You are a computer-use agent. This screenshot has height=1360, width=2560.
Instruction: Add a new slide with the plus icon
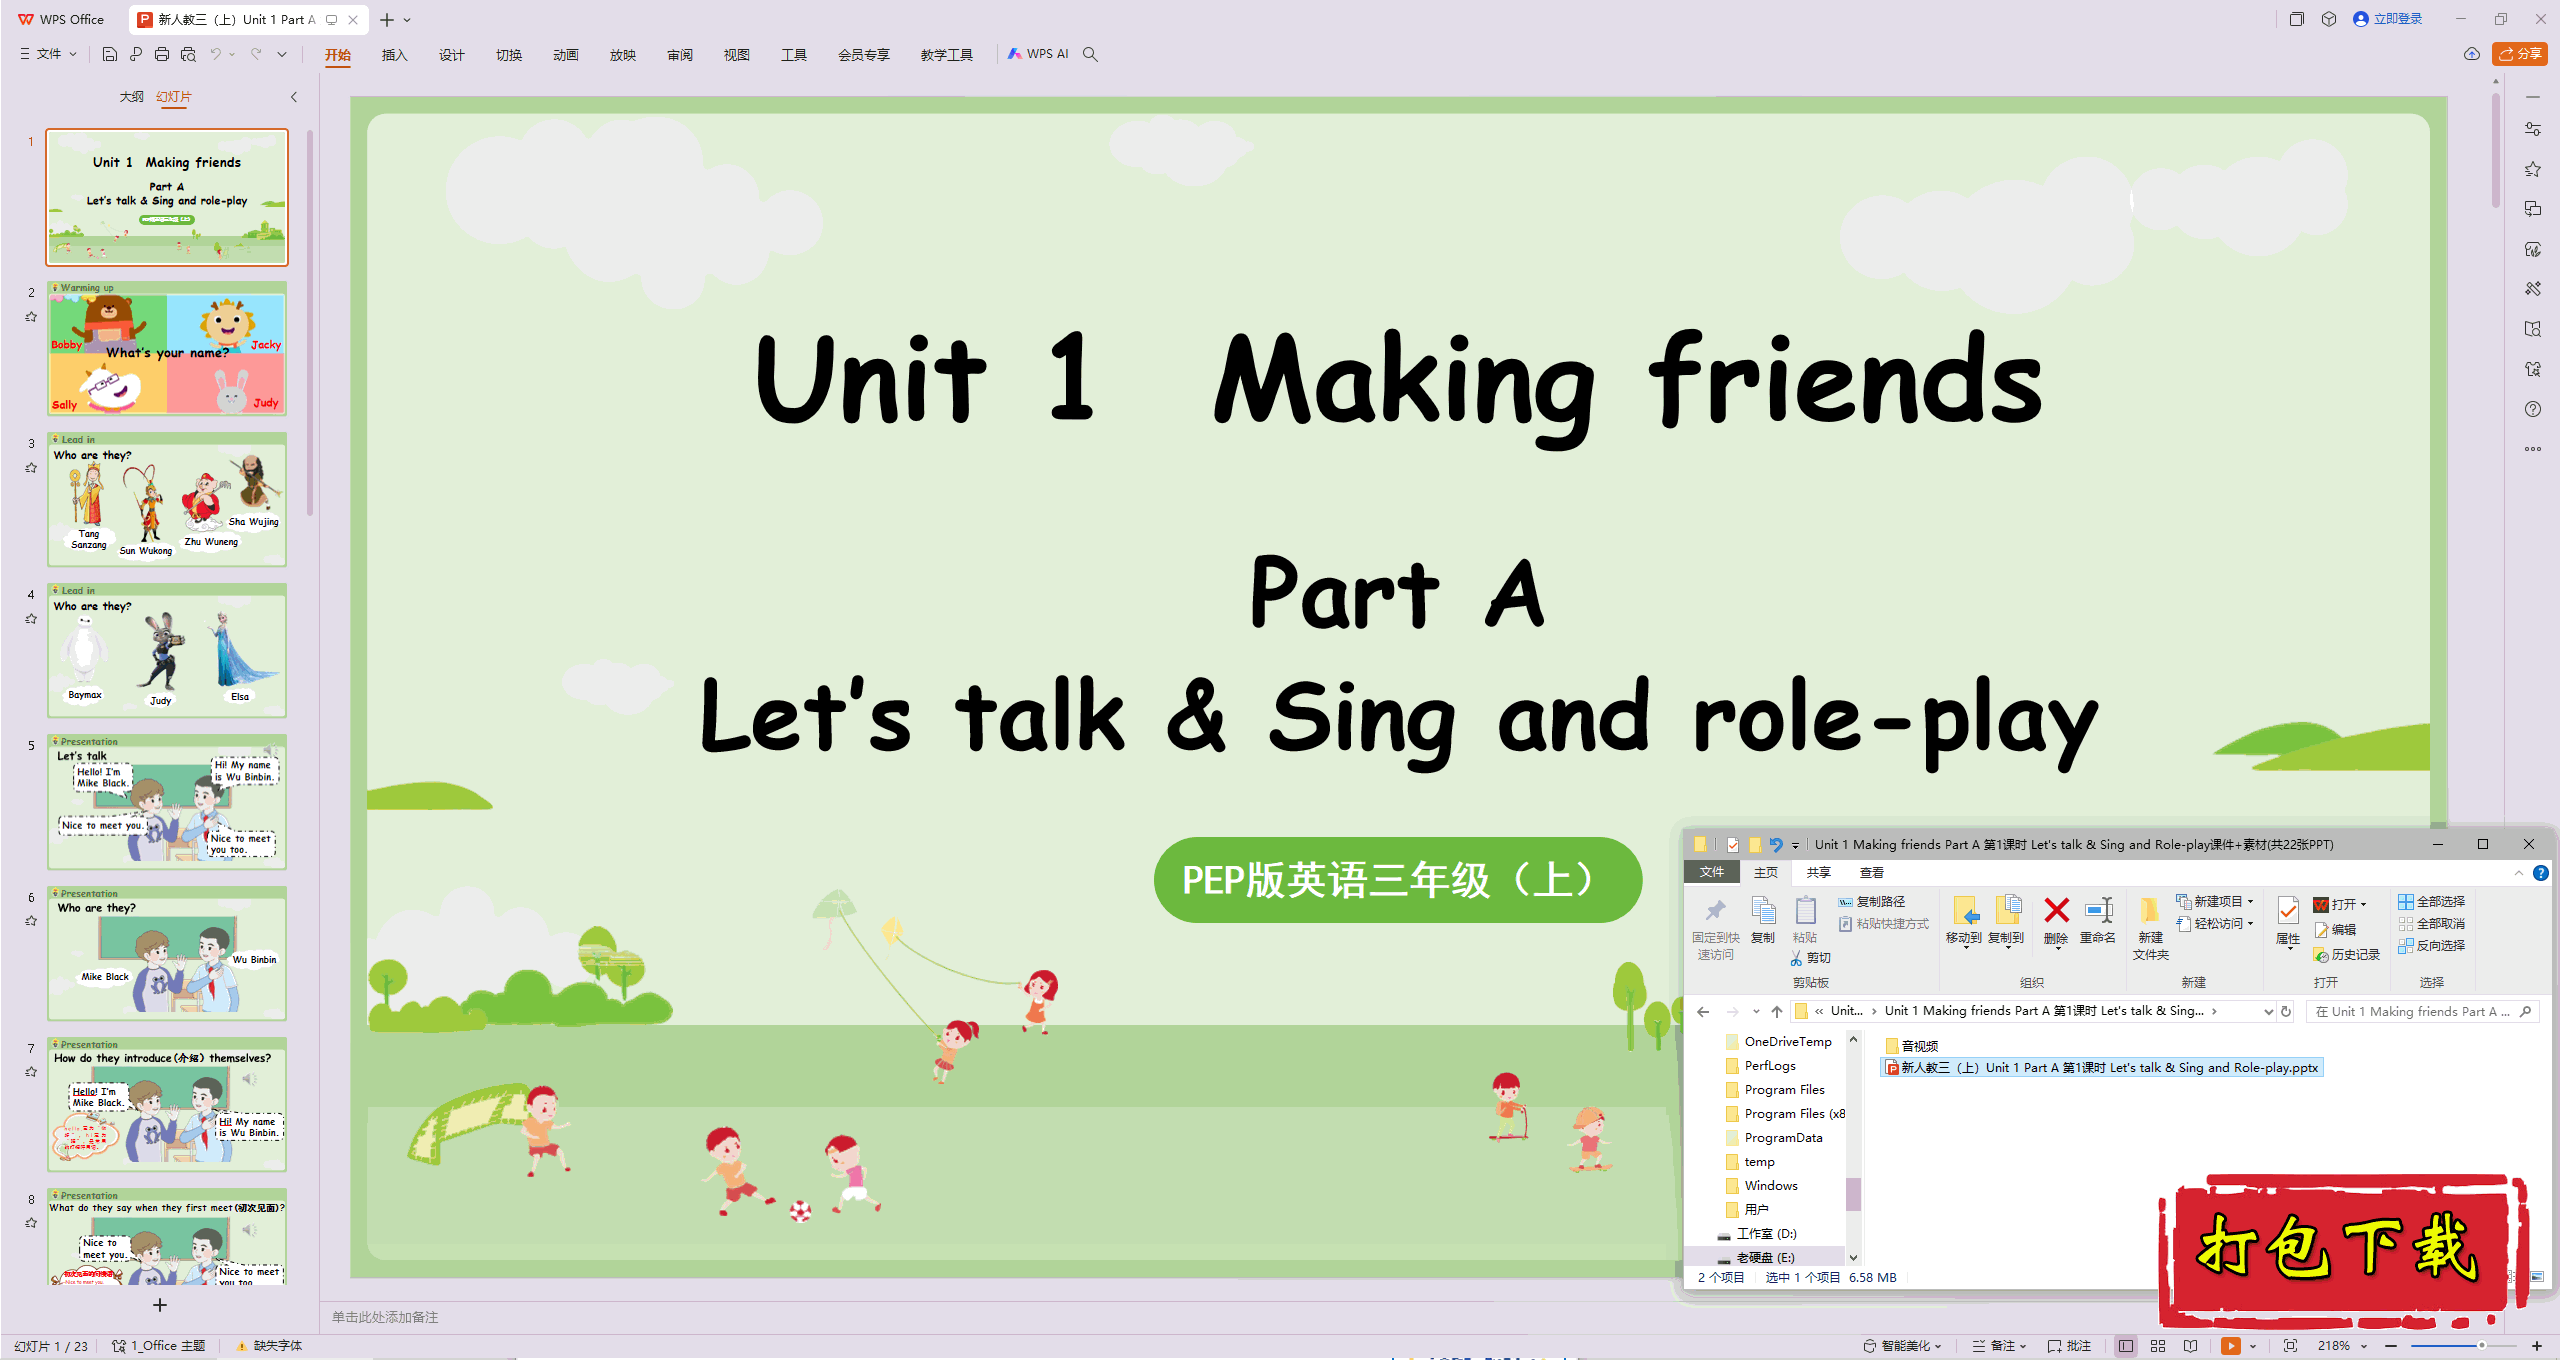[x=160, y=1305]
